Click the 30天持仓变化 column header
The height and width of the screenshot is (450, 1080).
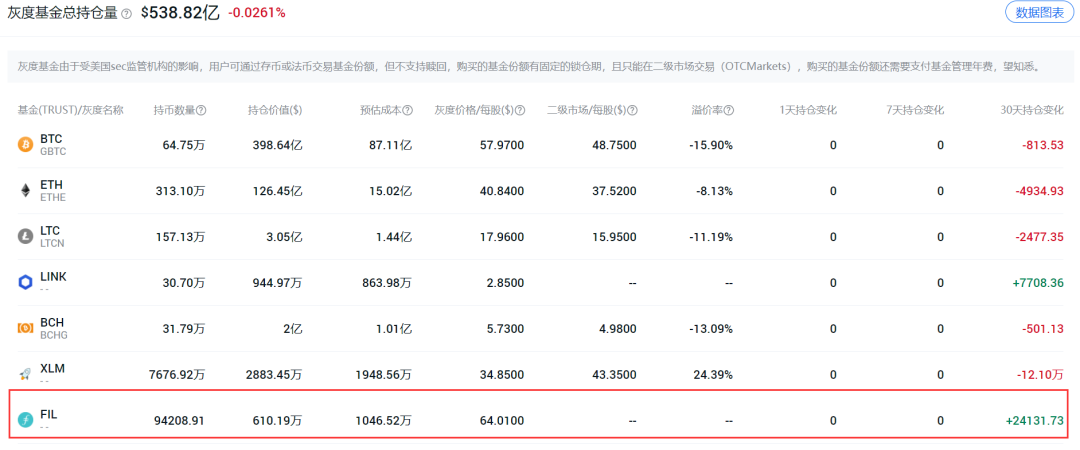pyautogui.click(x=1032, y=110)
